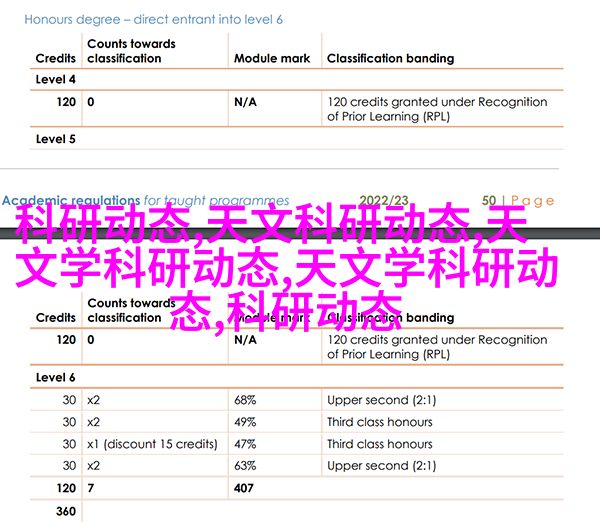The height and width of the screenshot is (524, 600).
Task: Select 'x2' in the 63% row
Action: tap(93, 465)
